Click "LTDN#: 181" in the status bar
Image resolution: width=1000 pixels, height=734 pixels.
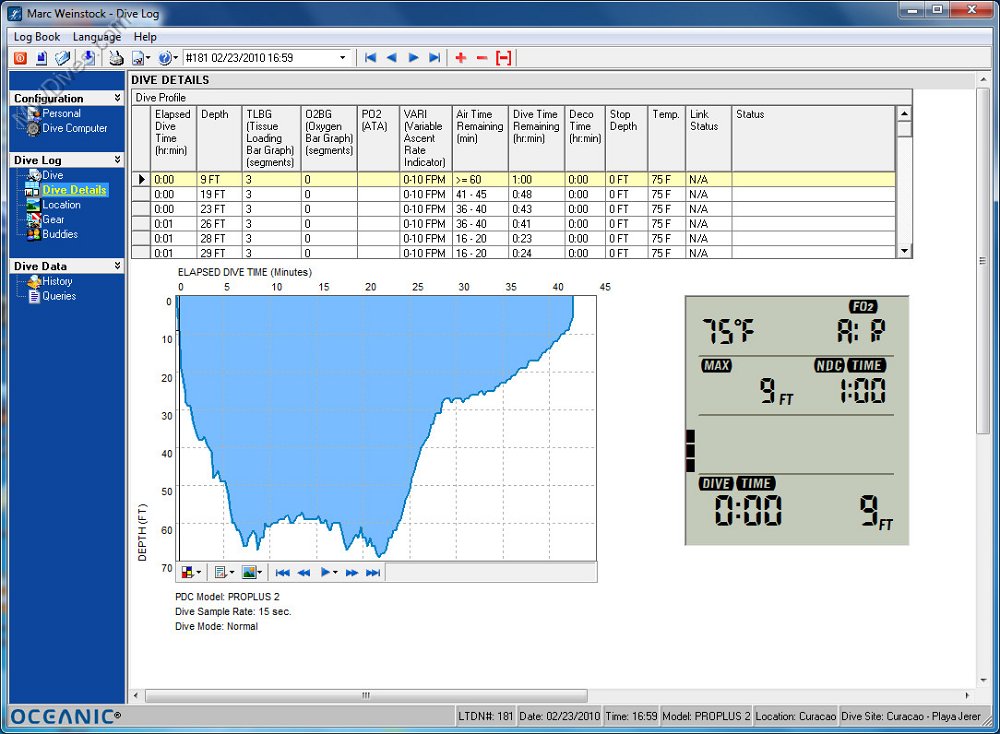(485, 716)
